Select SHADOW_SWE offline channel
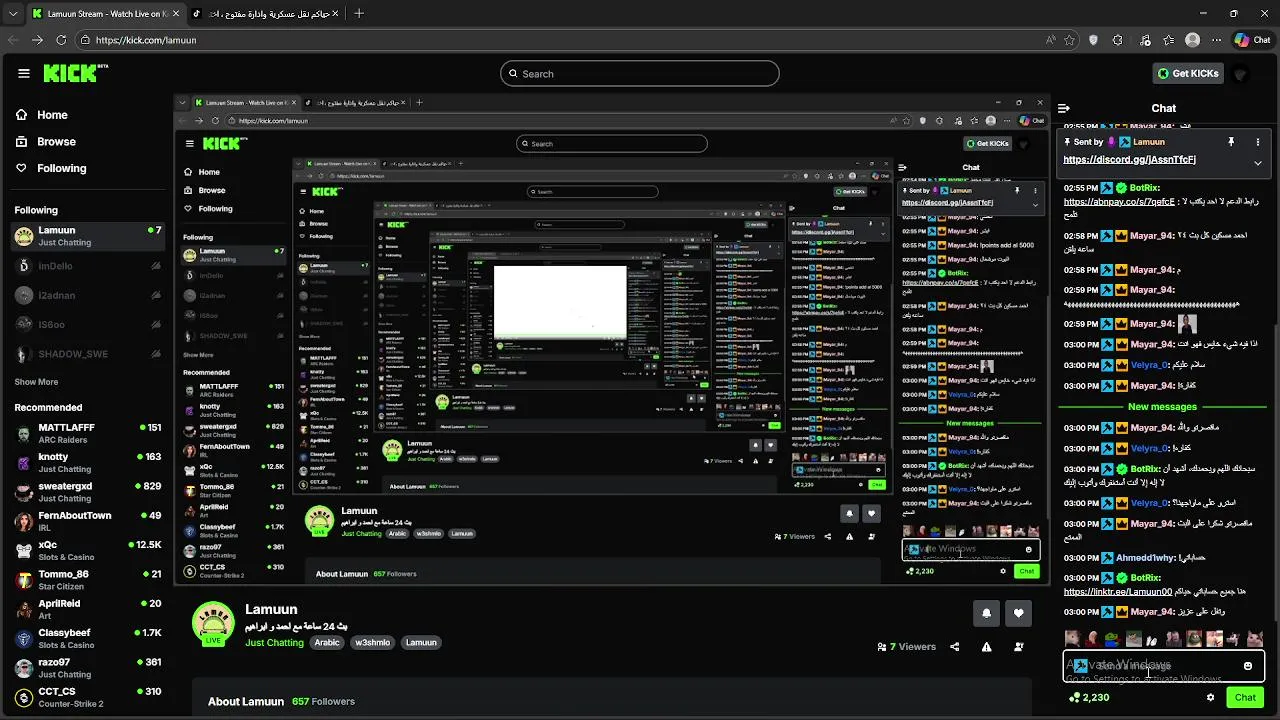 click(x=87, y=354)
